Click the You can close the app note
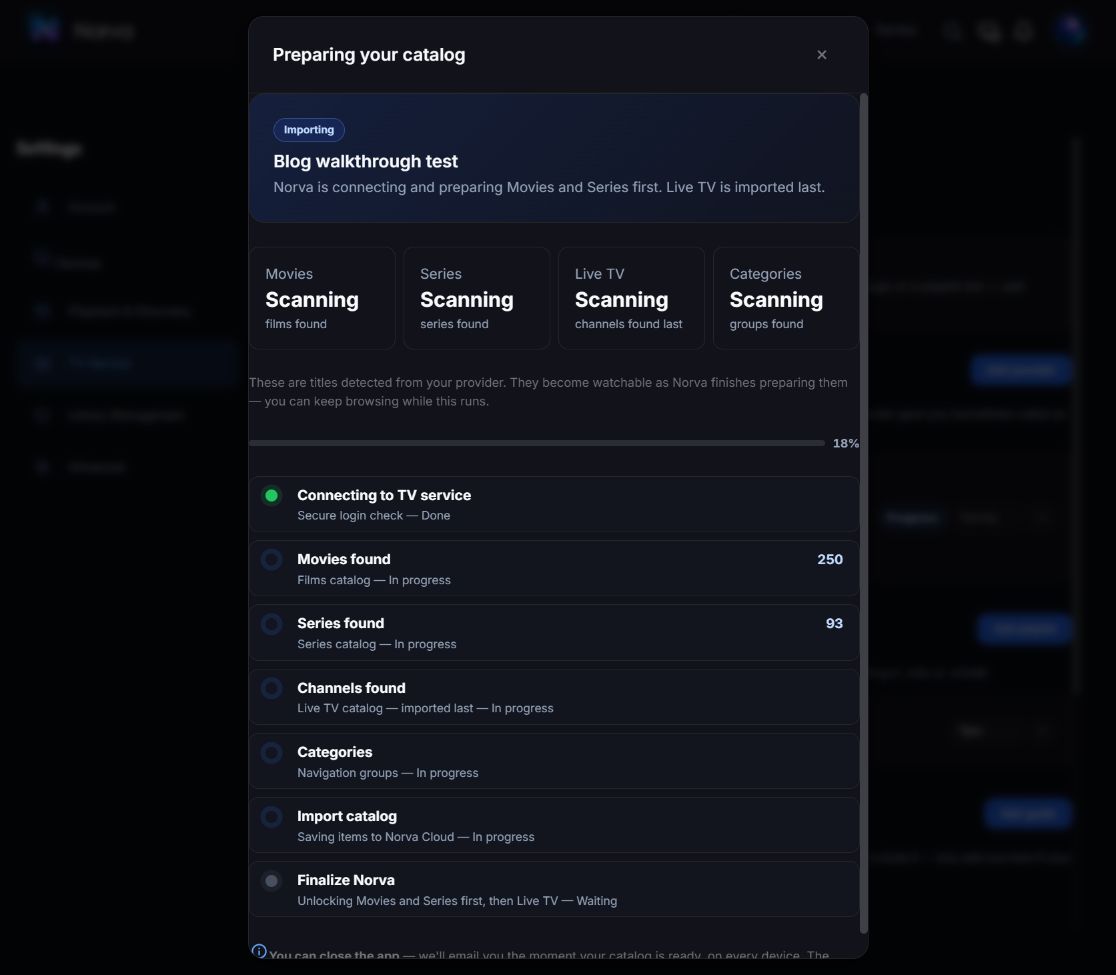The height and width of the screenshot is (975, 1116). click(549, 954)
